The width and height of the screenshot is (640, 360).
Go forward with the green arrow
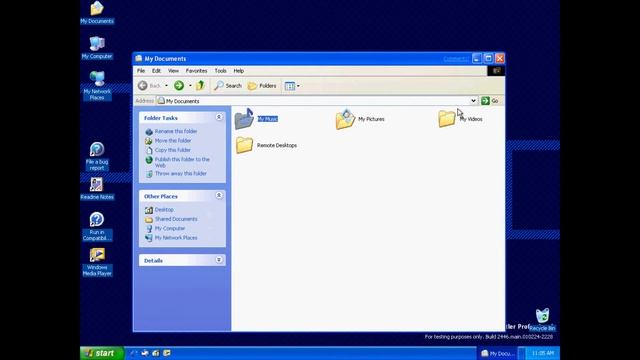coord(179,86)
